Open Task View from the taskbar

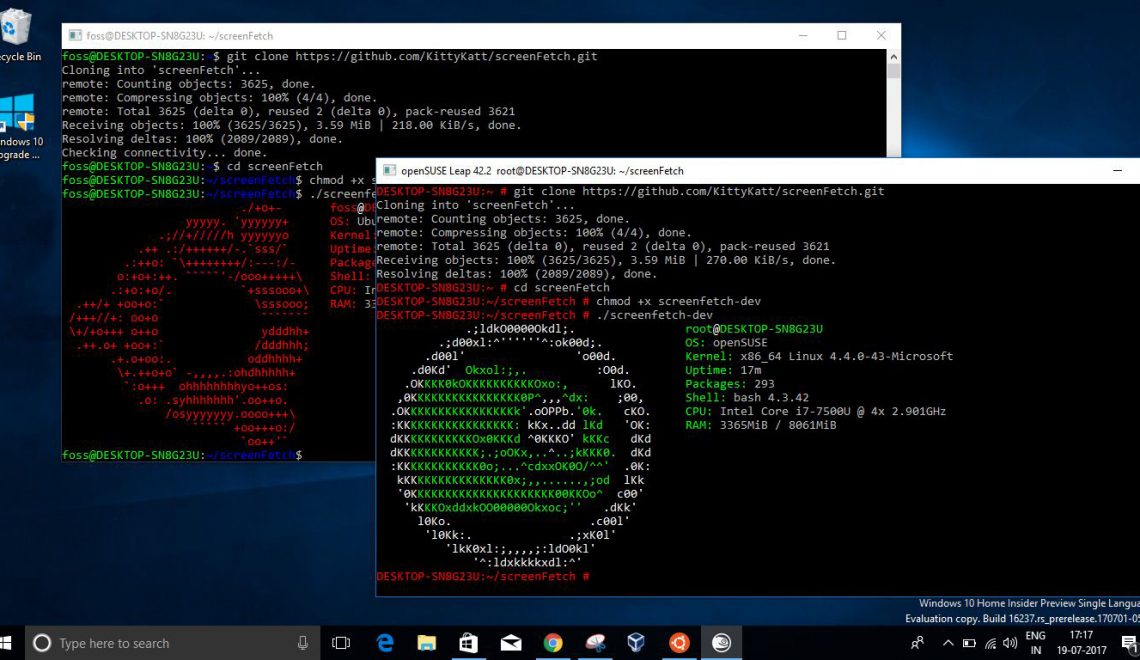341,643
